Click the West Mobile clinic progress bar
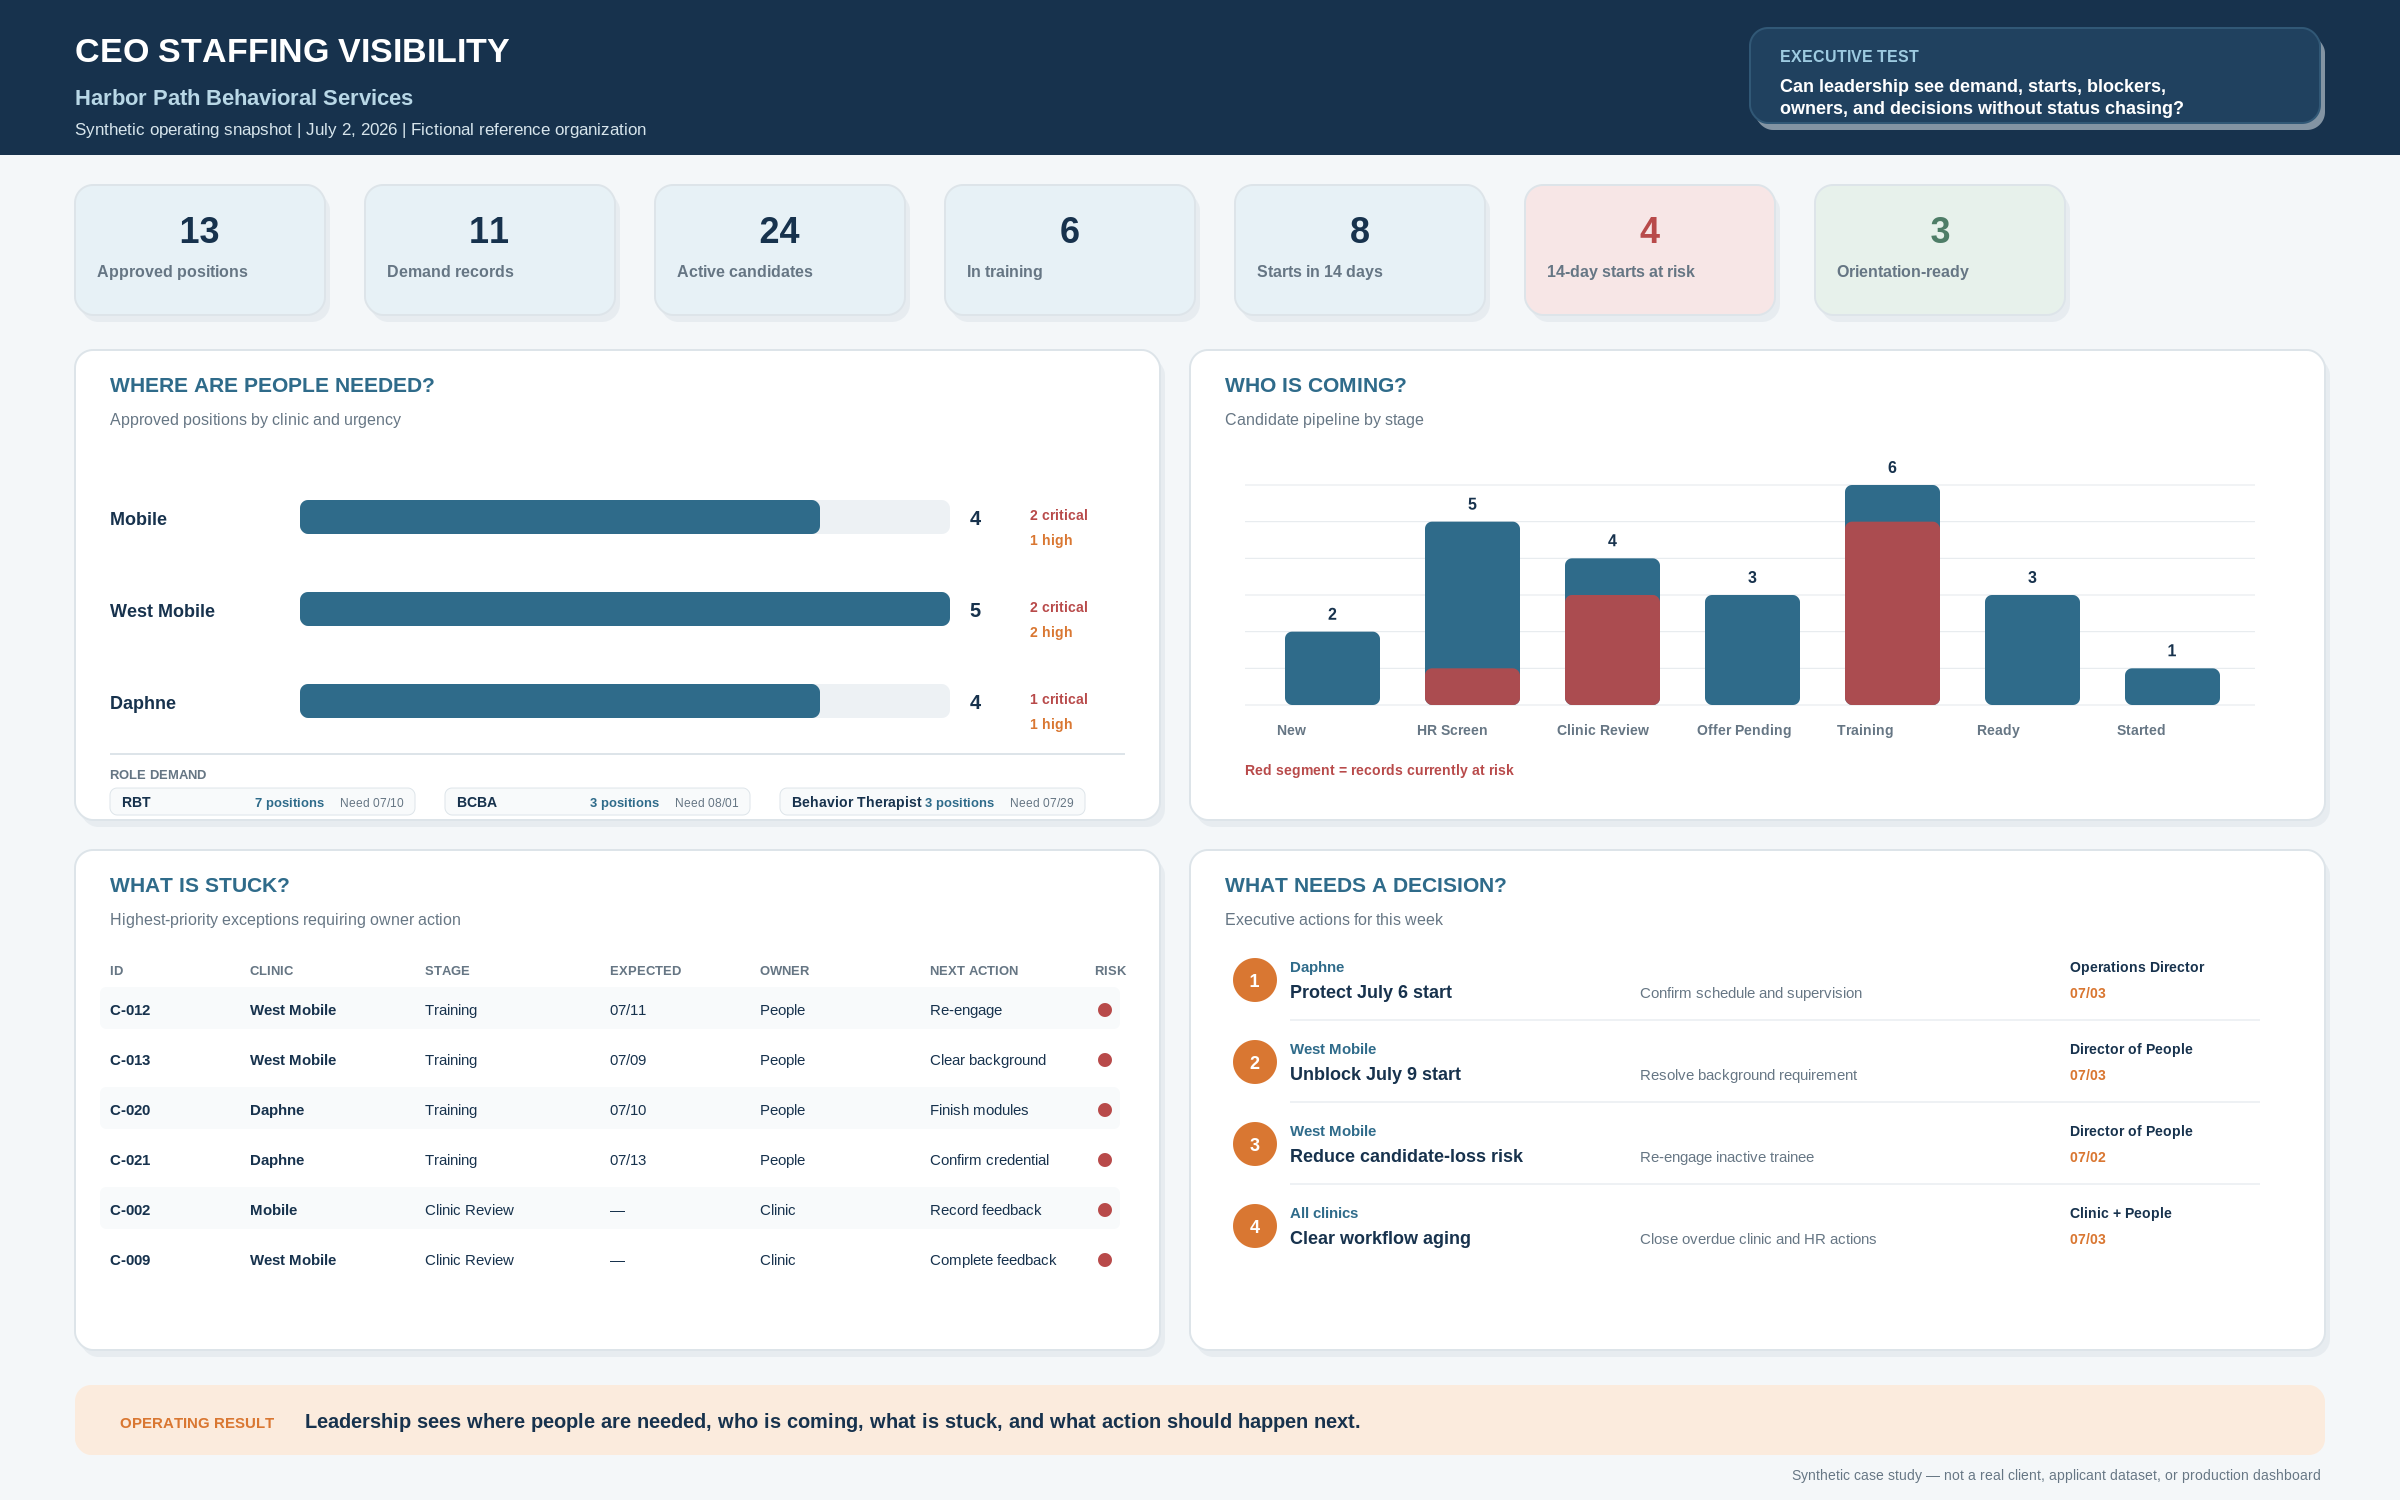Image resolution: width=2400 pixels, height=1500 pixels. click(x=625, y=609)
